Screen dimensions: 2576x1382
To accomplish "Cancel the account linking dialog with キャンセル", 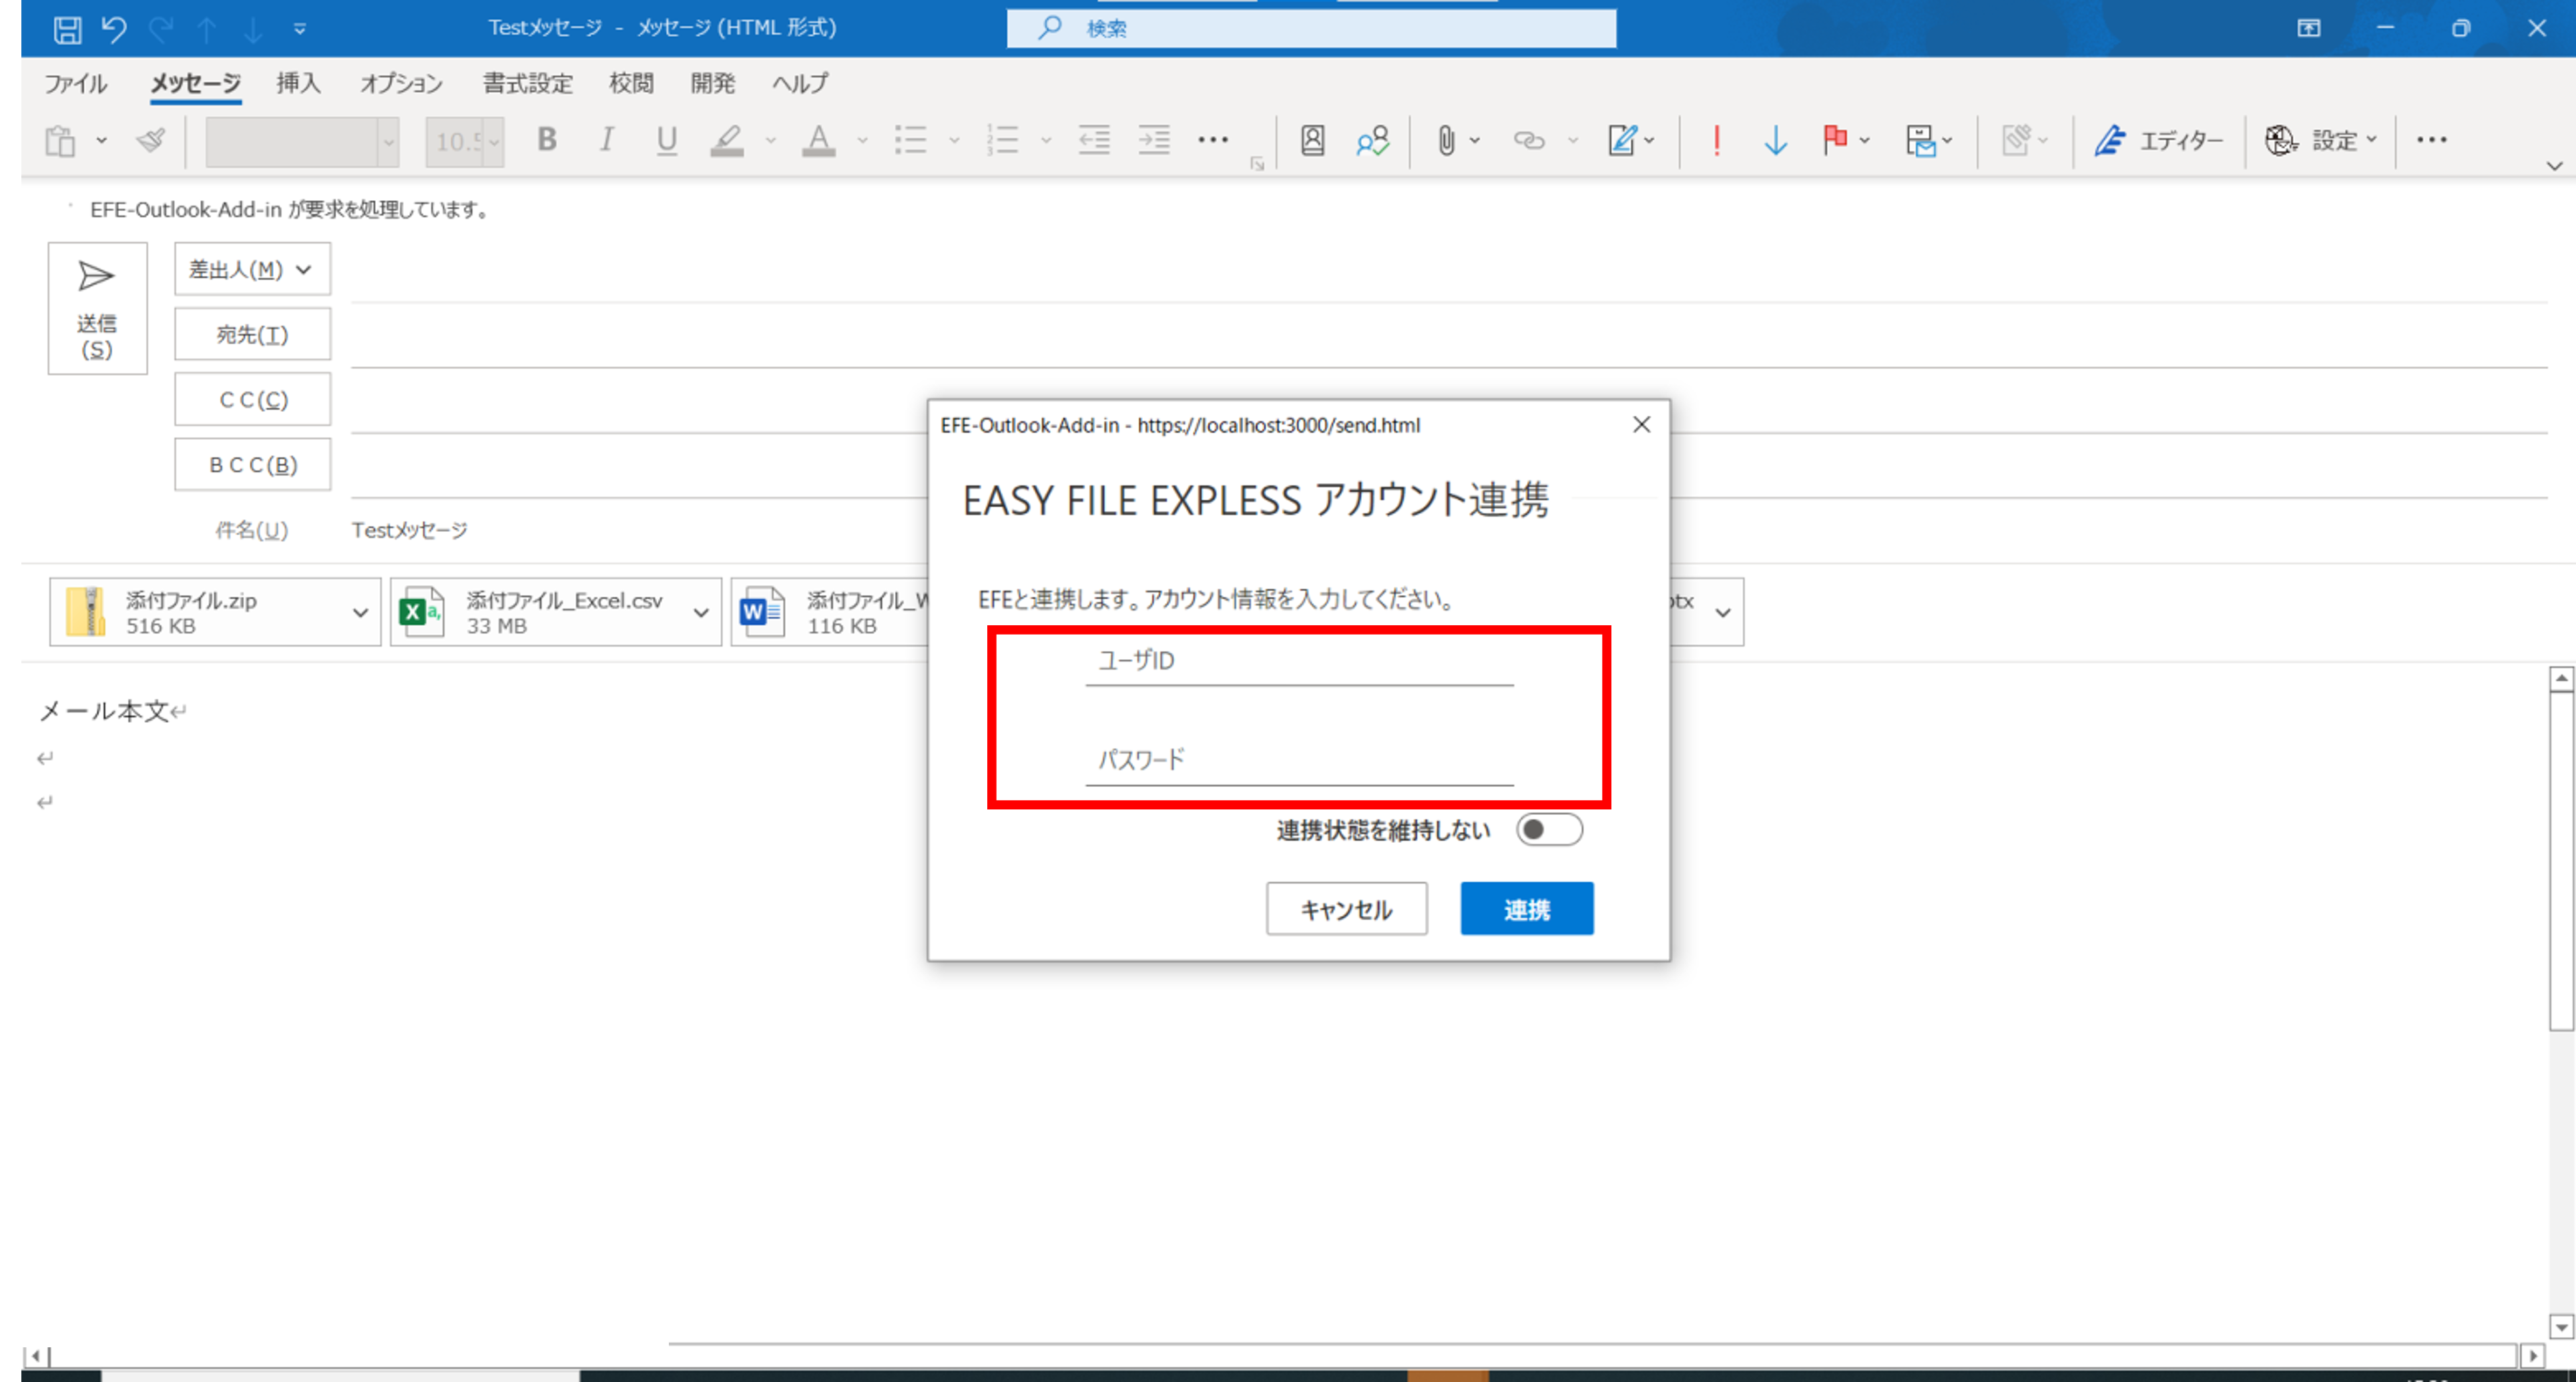I will pyautogui.click(x=1345, y=909).
